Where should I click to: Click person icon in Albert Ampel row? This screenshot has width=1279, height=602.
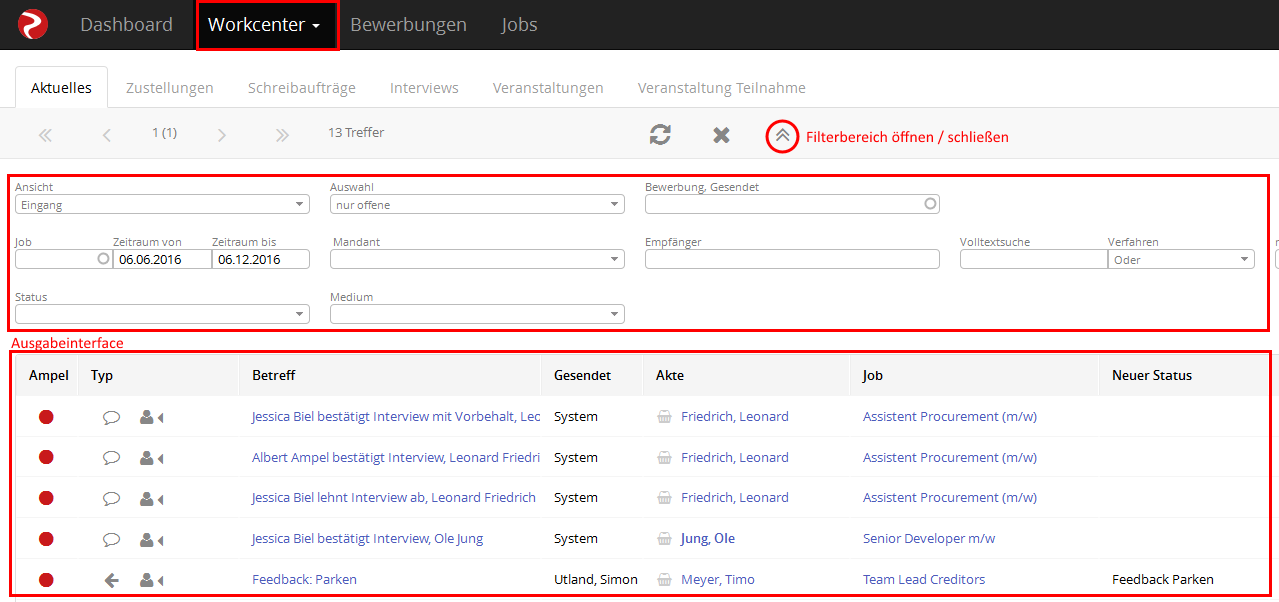[151, 458]
